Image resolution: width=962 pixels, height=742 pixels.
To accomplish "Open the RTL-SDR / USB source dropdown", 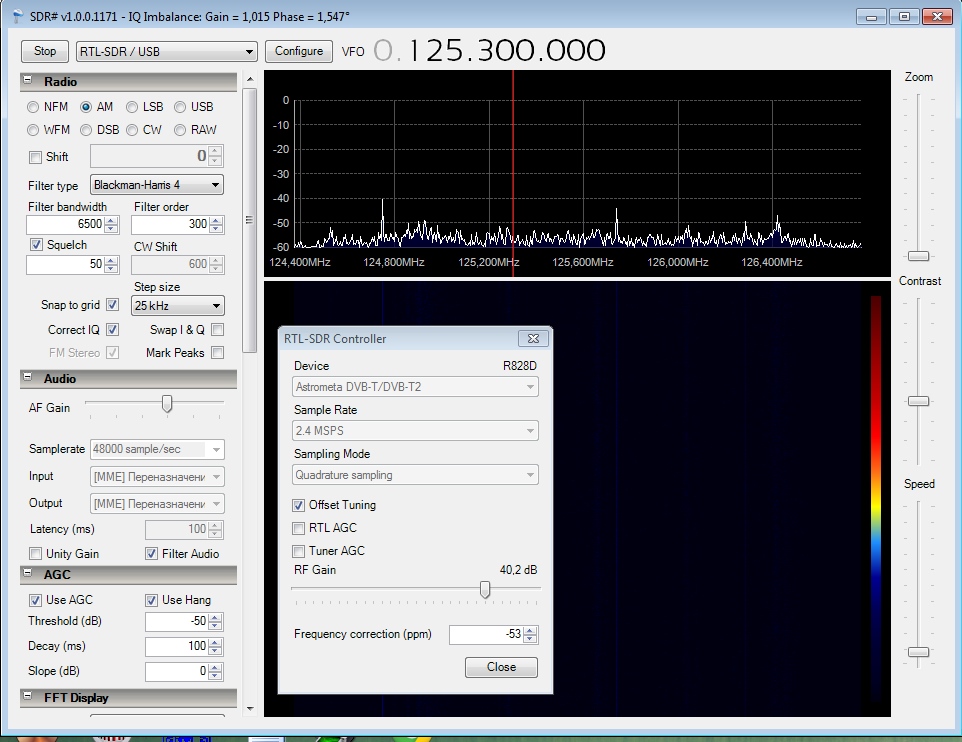I will 166,51.
